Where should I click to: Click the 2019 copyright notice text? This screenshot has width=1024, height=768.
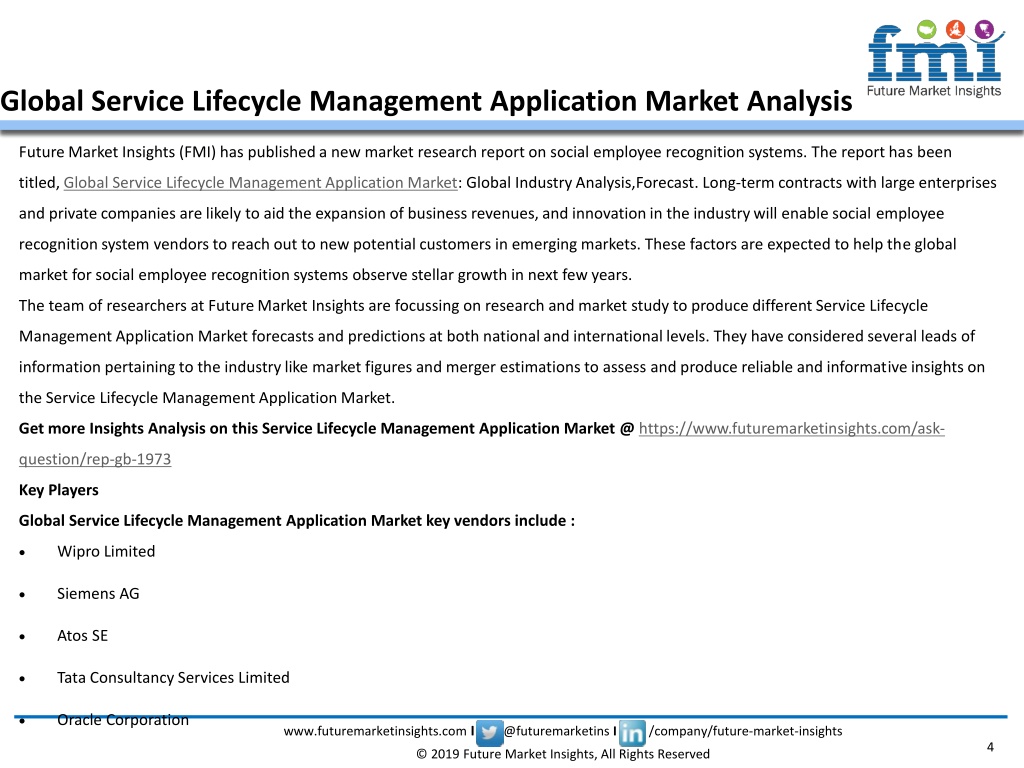coord(563,754)
